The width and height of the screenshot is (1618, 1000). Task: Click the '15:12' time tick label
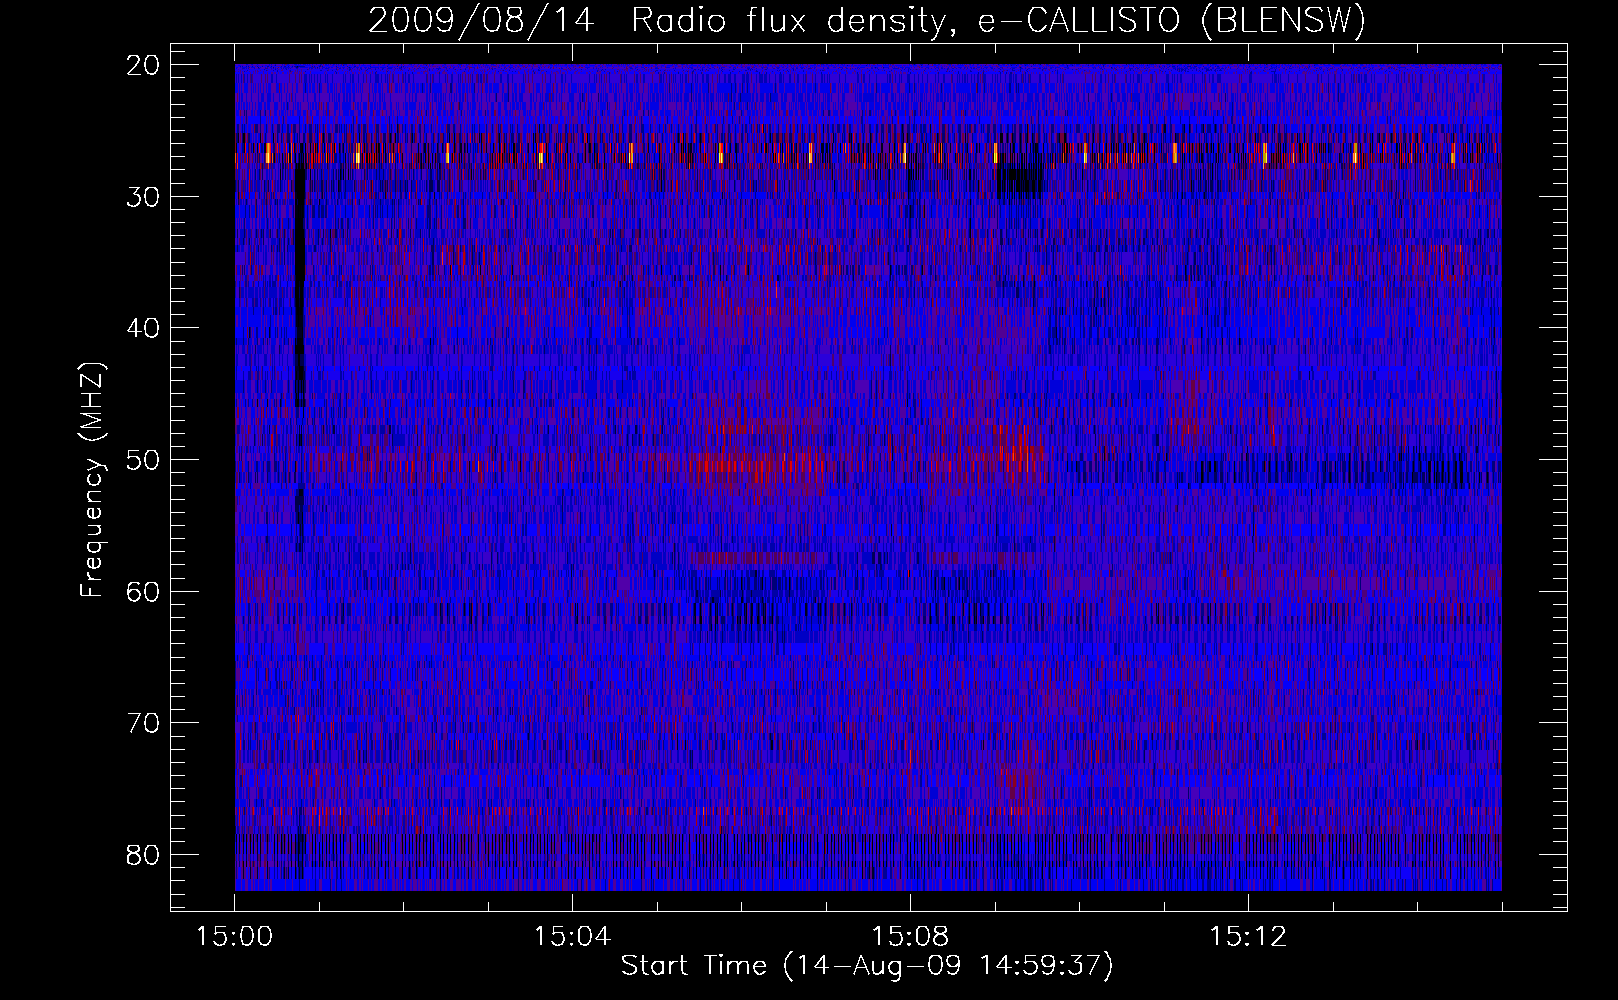pos(1247,937)
